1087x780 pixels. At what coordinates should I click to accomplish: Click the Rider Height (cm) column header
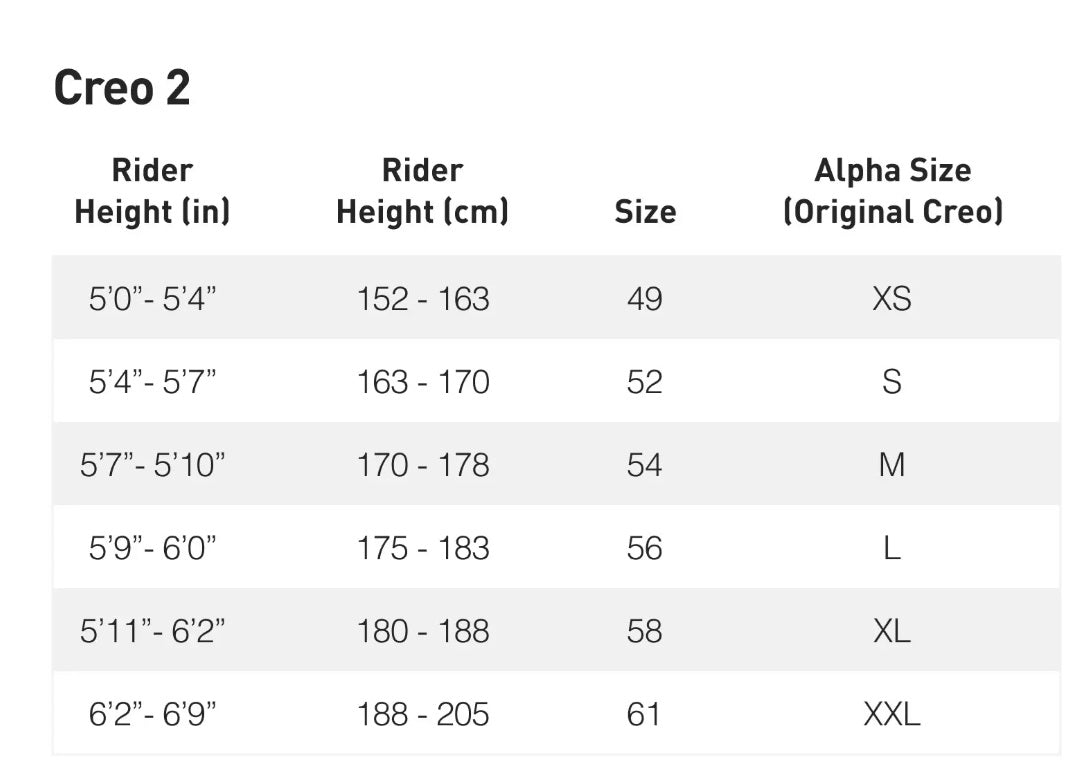point(422,191)
